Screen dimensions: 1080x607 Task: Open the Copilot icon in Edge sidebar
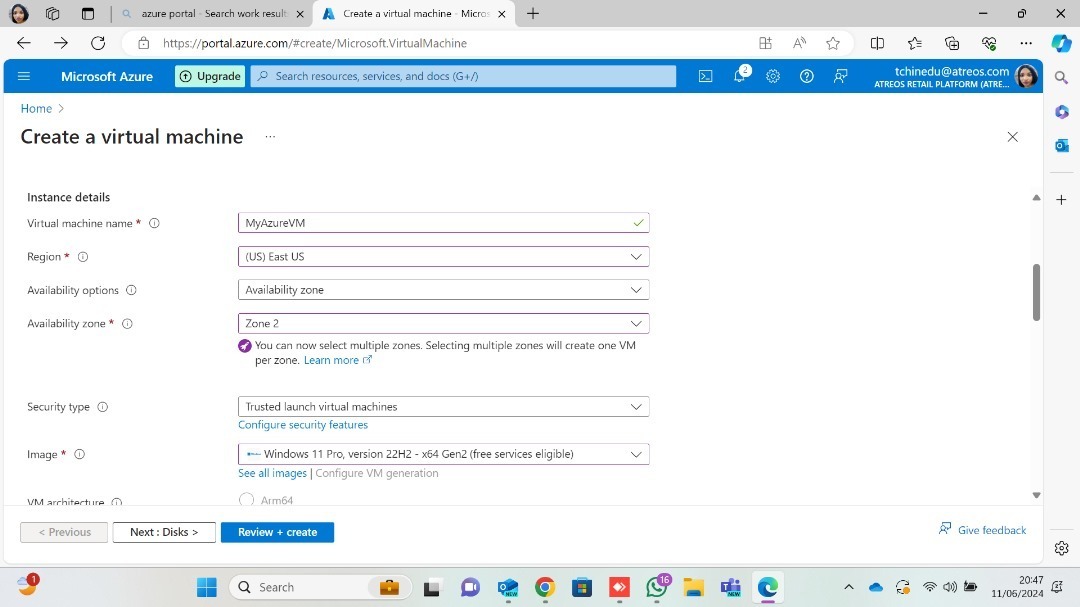1061,43
